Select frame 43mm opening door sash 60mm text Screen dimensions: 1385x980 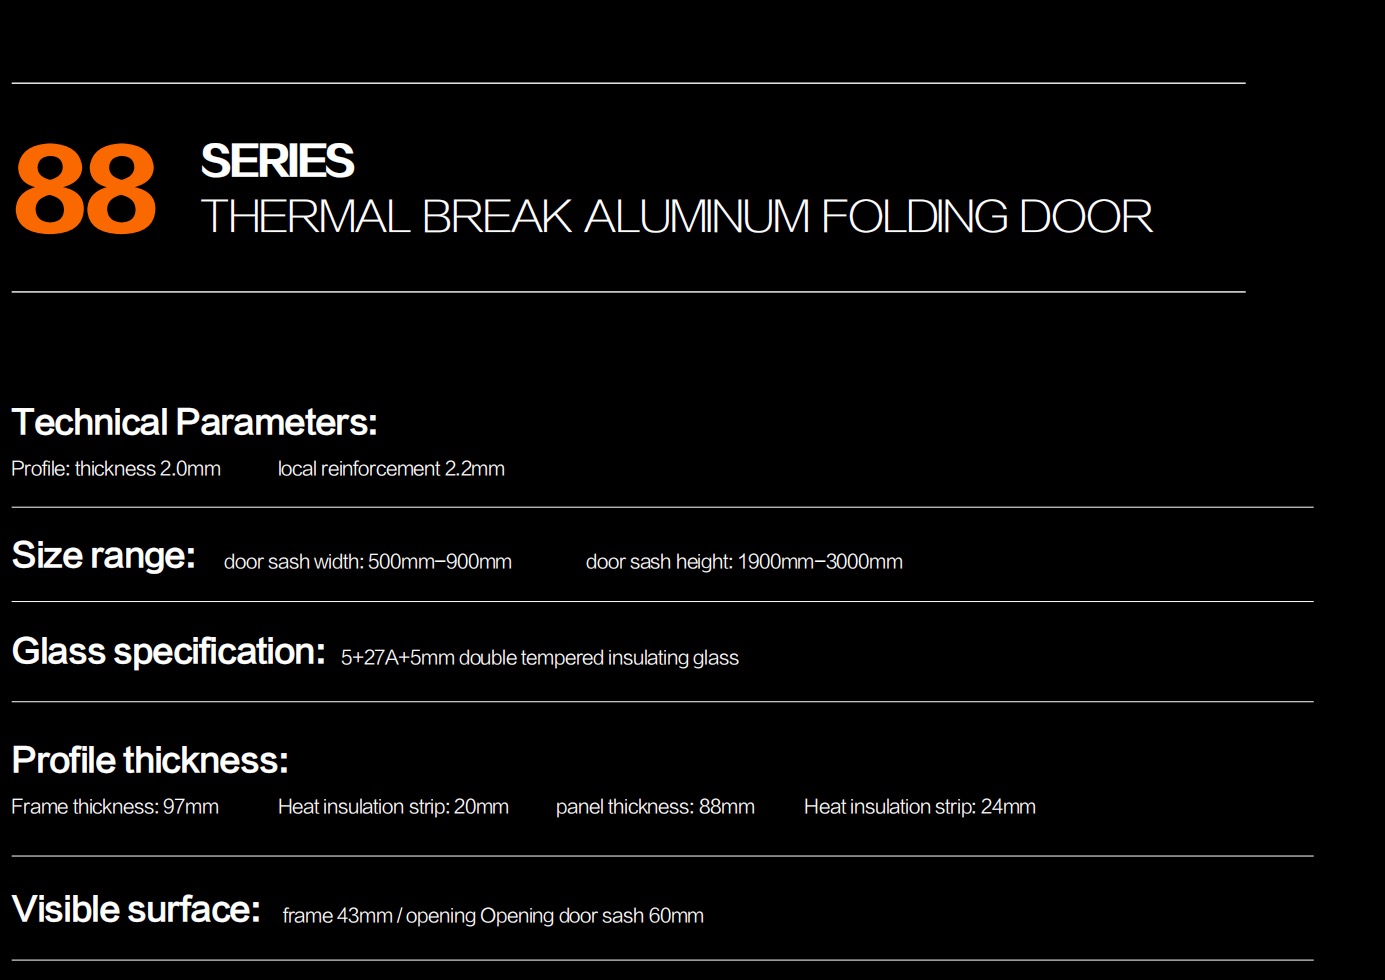click(x=493, y=916)
